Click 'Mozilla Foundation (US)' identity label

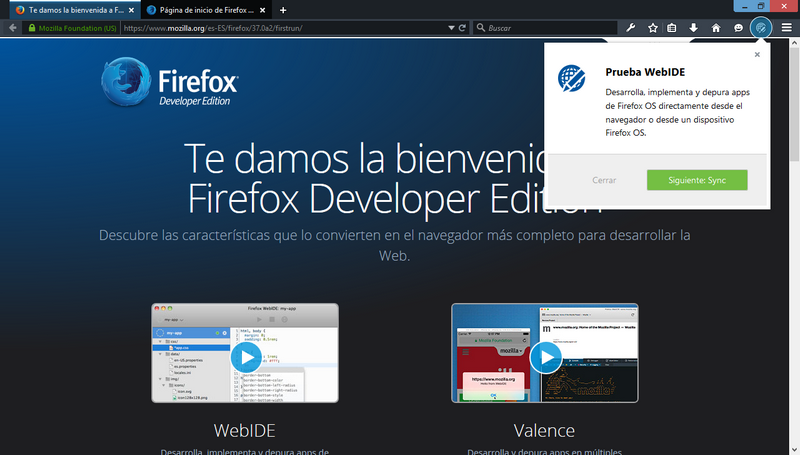pyautogui.click(x=78, y=28)
